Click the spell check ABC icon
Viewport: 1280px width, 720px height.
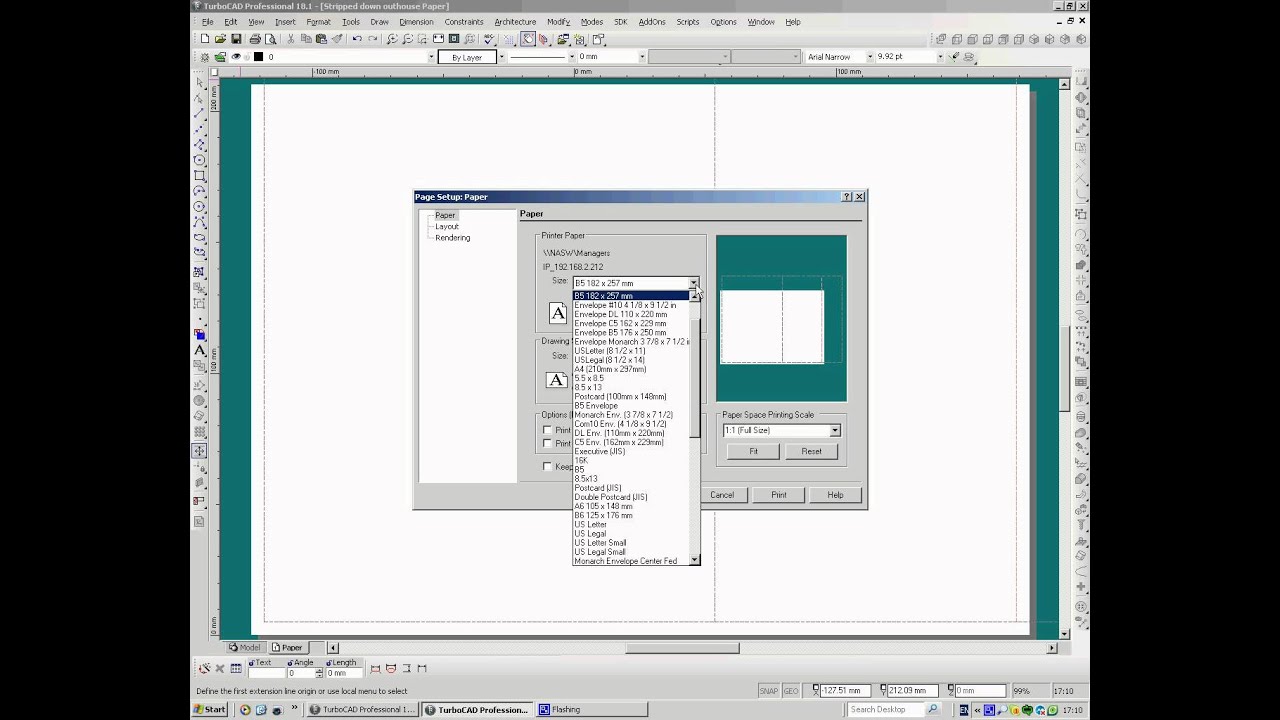tap(488, 39)
